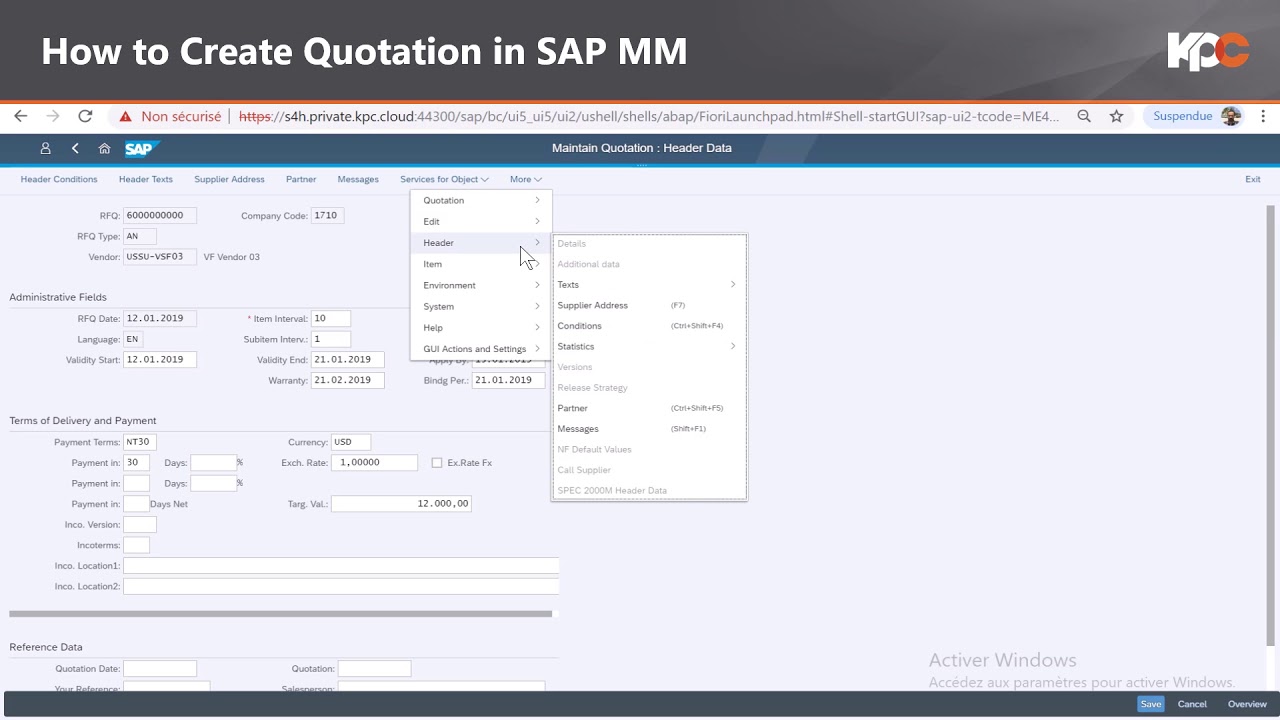Click the Save button
Viewport: 1280px width, 720px height.
tap(1151, 704)
